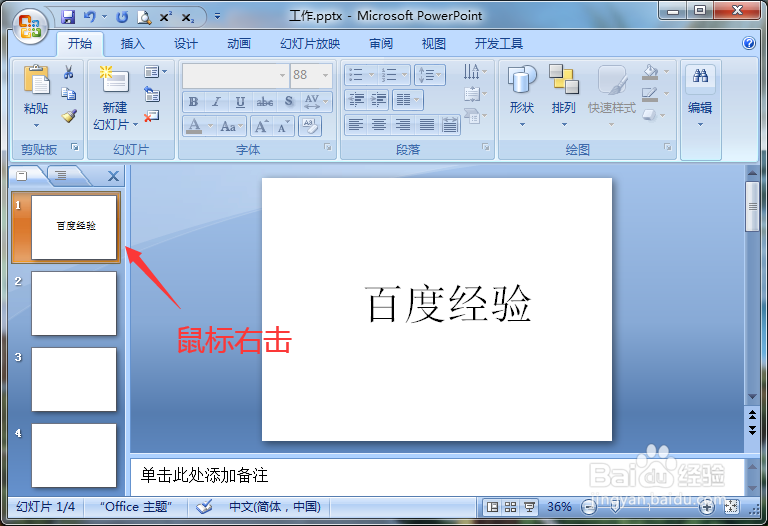
Task: Open the slide Layout dropdown
Action: coord(155,72)
